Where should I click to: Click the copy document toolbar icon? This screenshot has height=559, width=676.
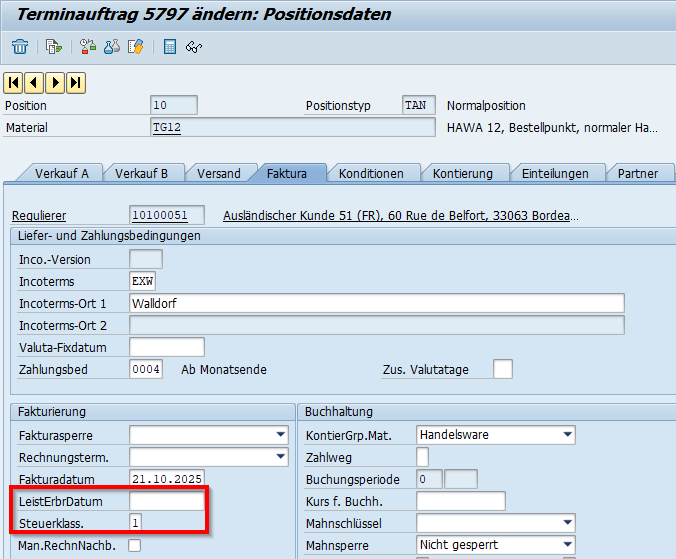tap(53, 47)
